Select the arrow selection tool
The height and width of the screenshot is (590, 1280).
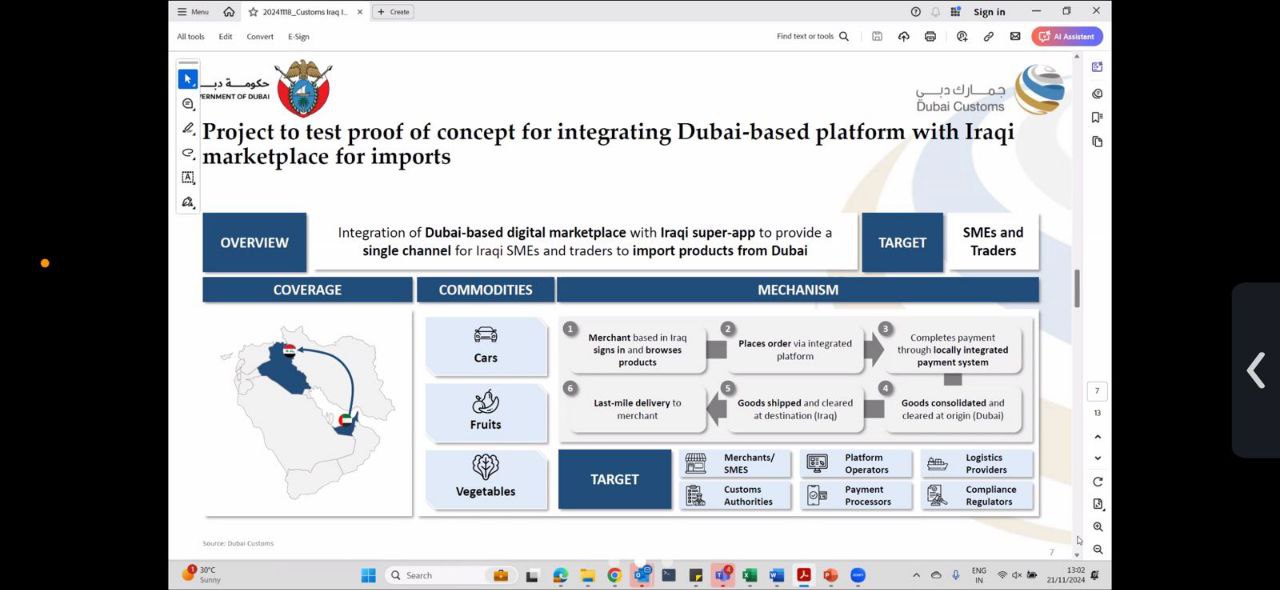pyautogui.click(x=187, y=79)
